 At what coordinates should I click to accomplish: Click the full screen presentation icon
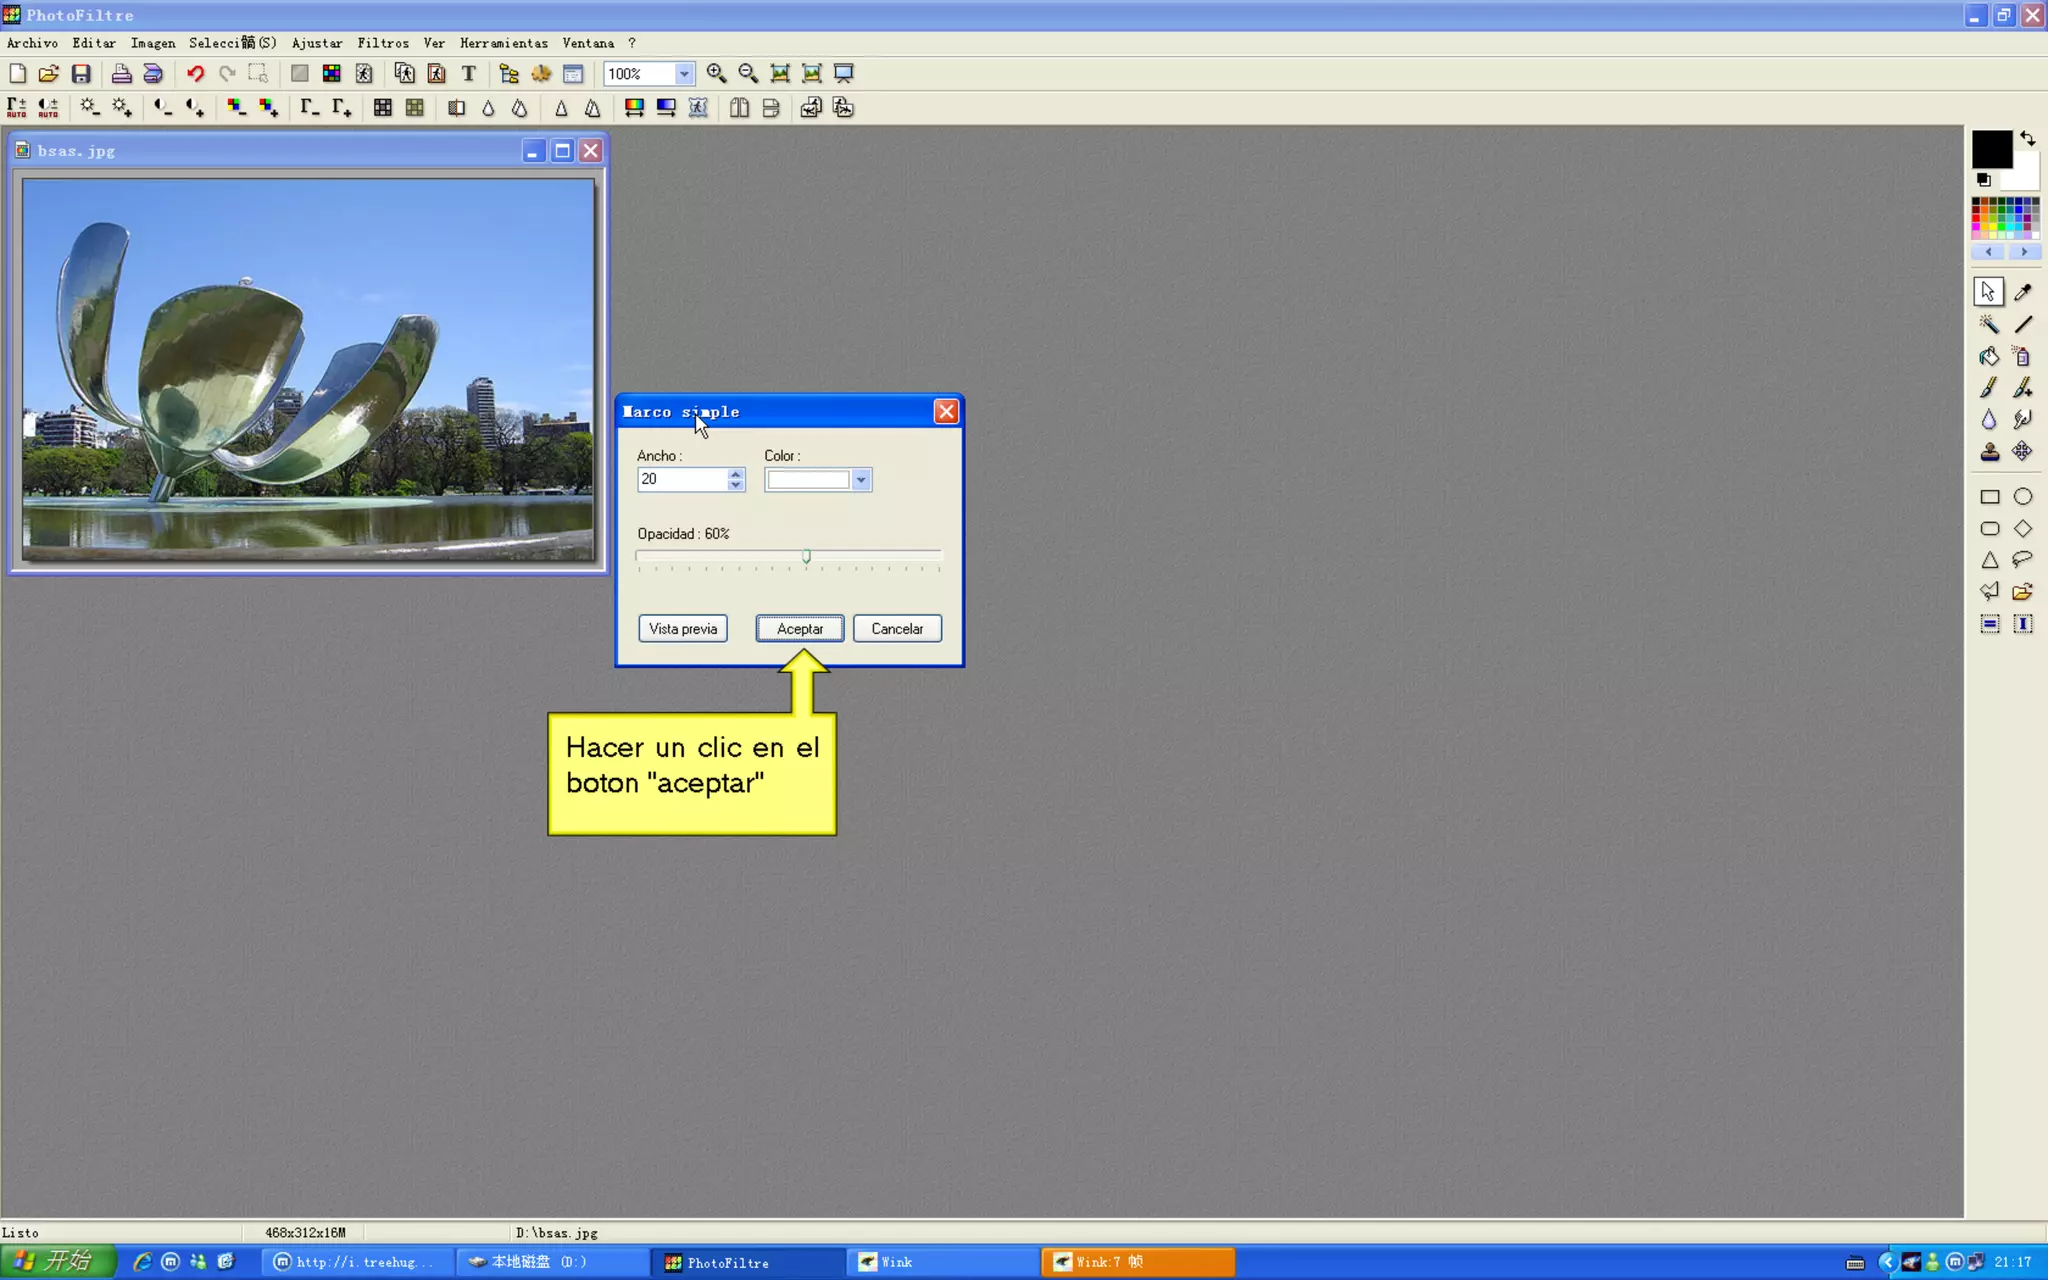[x=844, y=73]
